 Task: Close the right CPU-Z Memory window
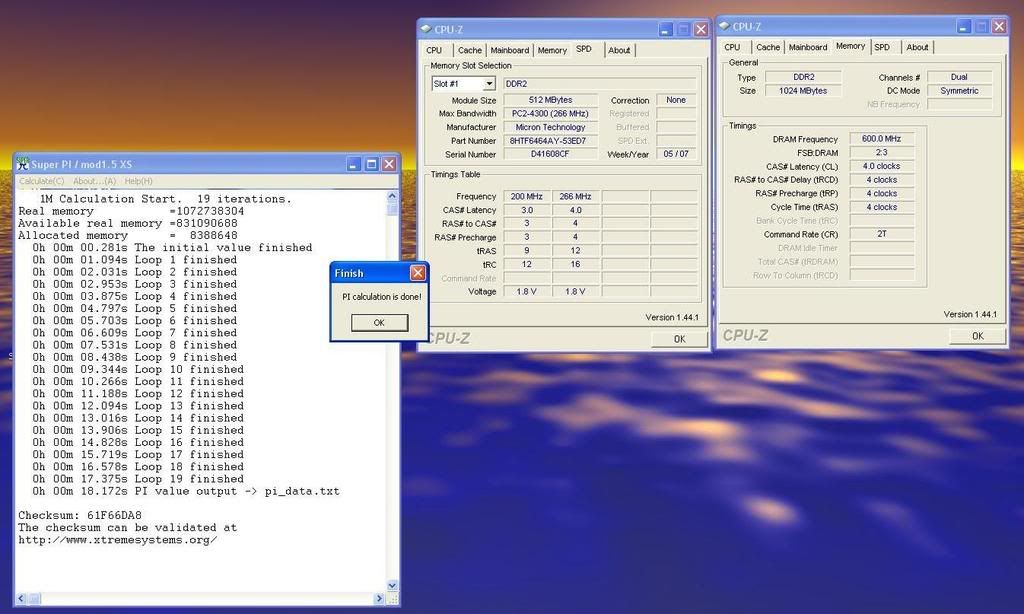(x=998, y=27)
